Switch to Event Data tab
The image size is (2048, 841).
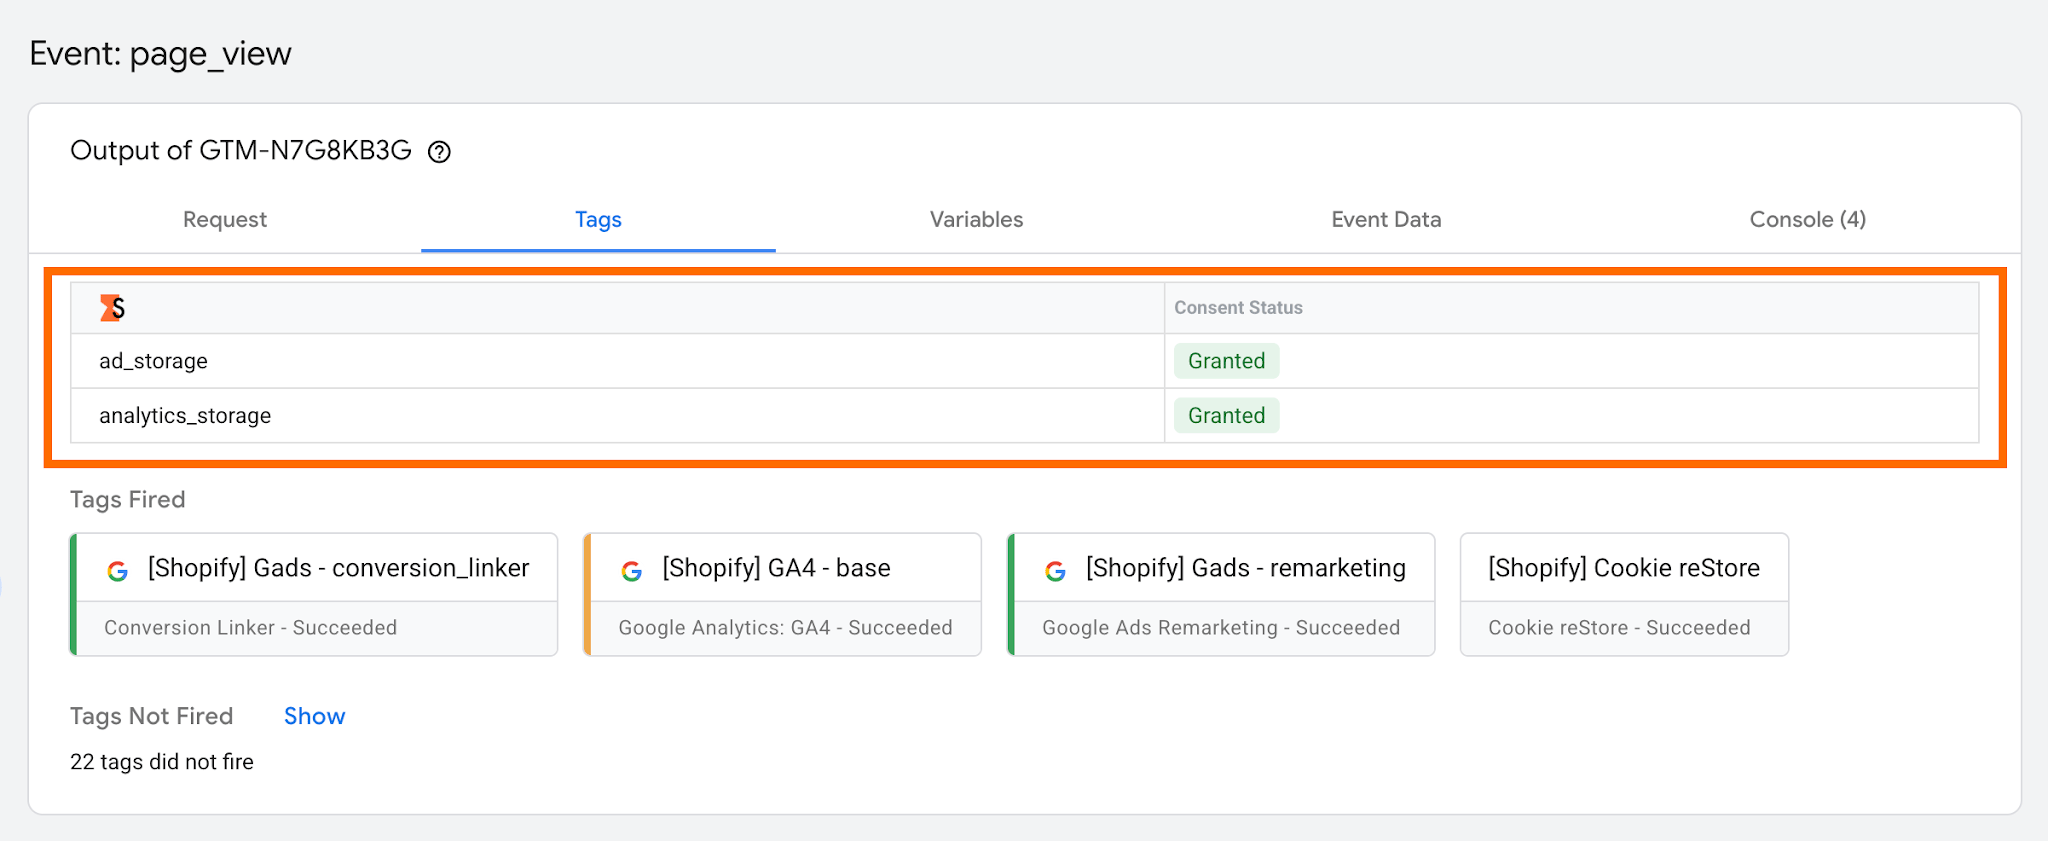[x=1386, y=220]
